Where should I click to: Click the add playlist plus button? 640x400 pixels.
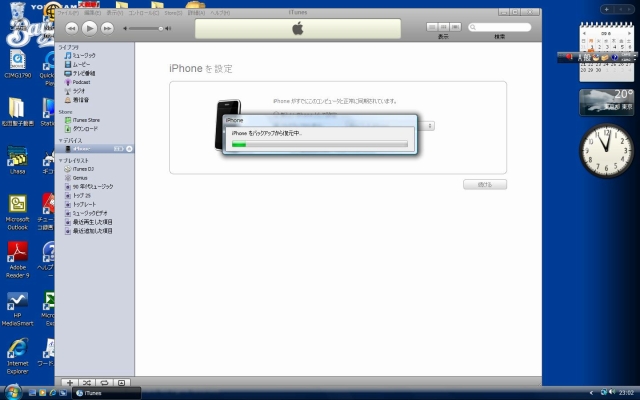click(70, 382)
